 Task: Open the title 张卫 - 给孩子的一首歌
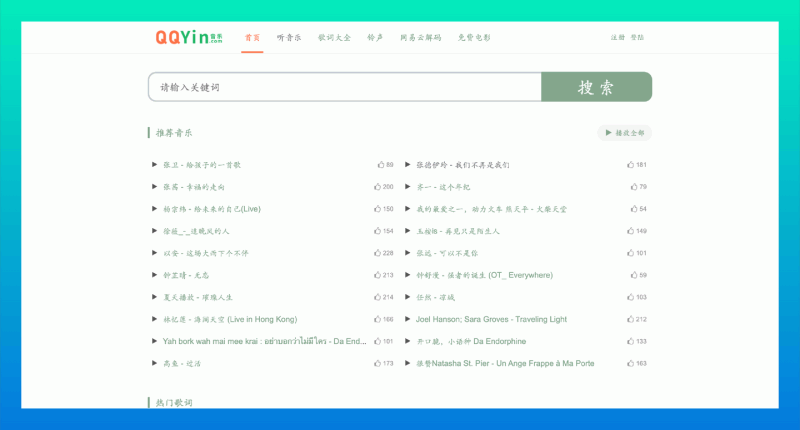(x=202, y=164)
